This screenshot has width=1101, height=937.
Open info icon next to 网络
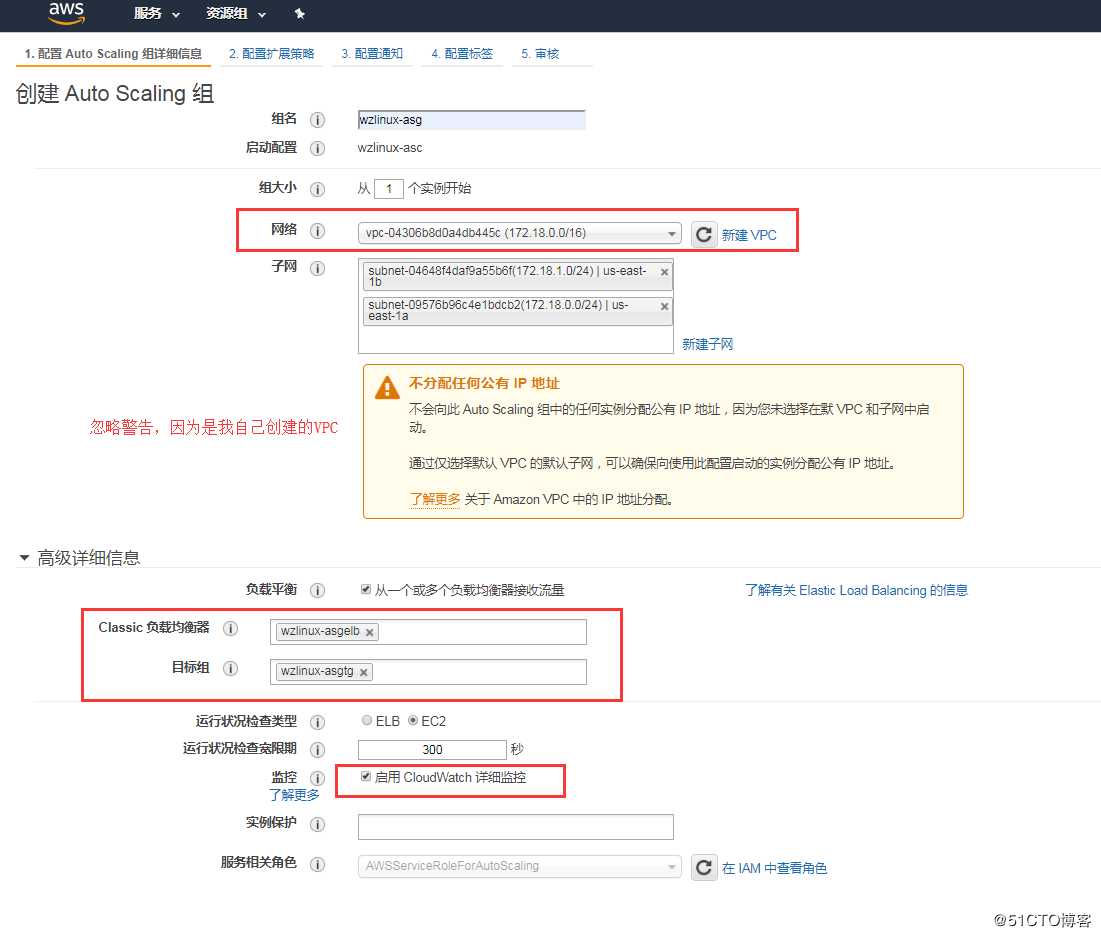coord(317,230)
